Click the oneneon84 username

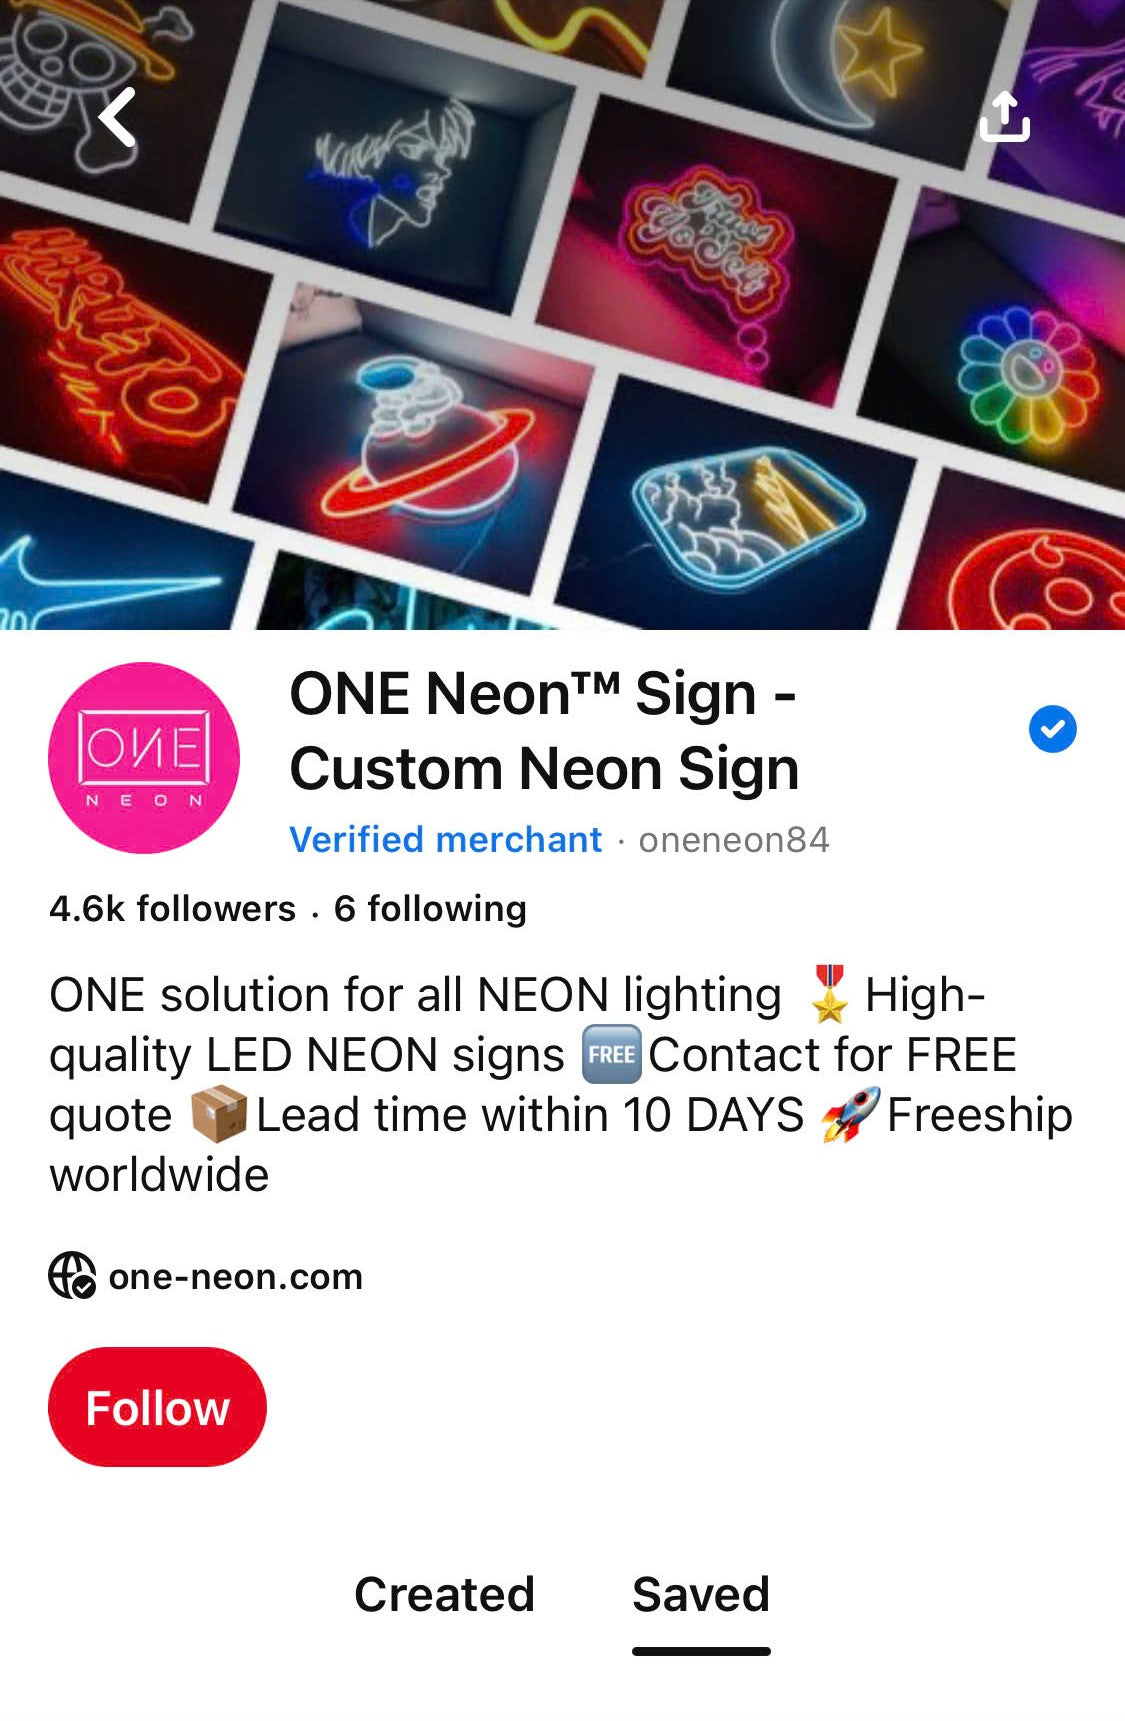(734, 839)
